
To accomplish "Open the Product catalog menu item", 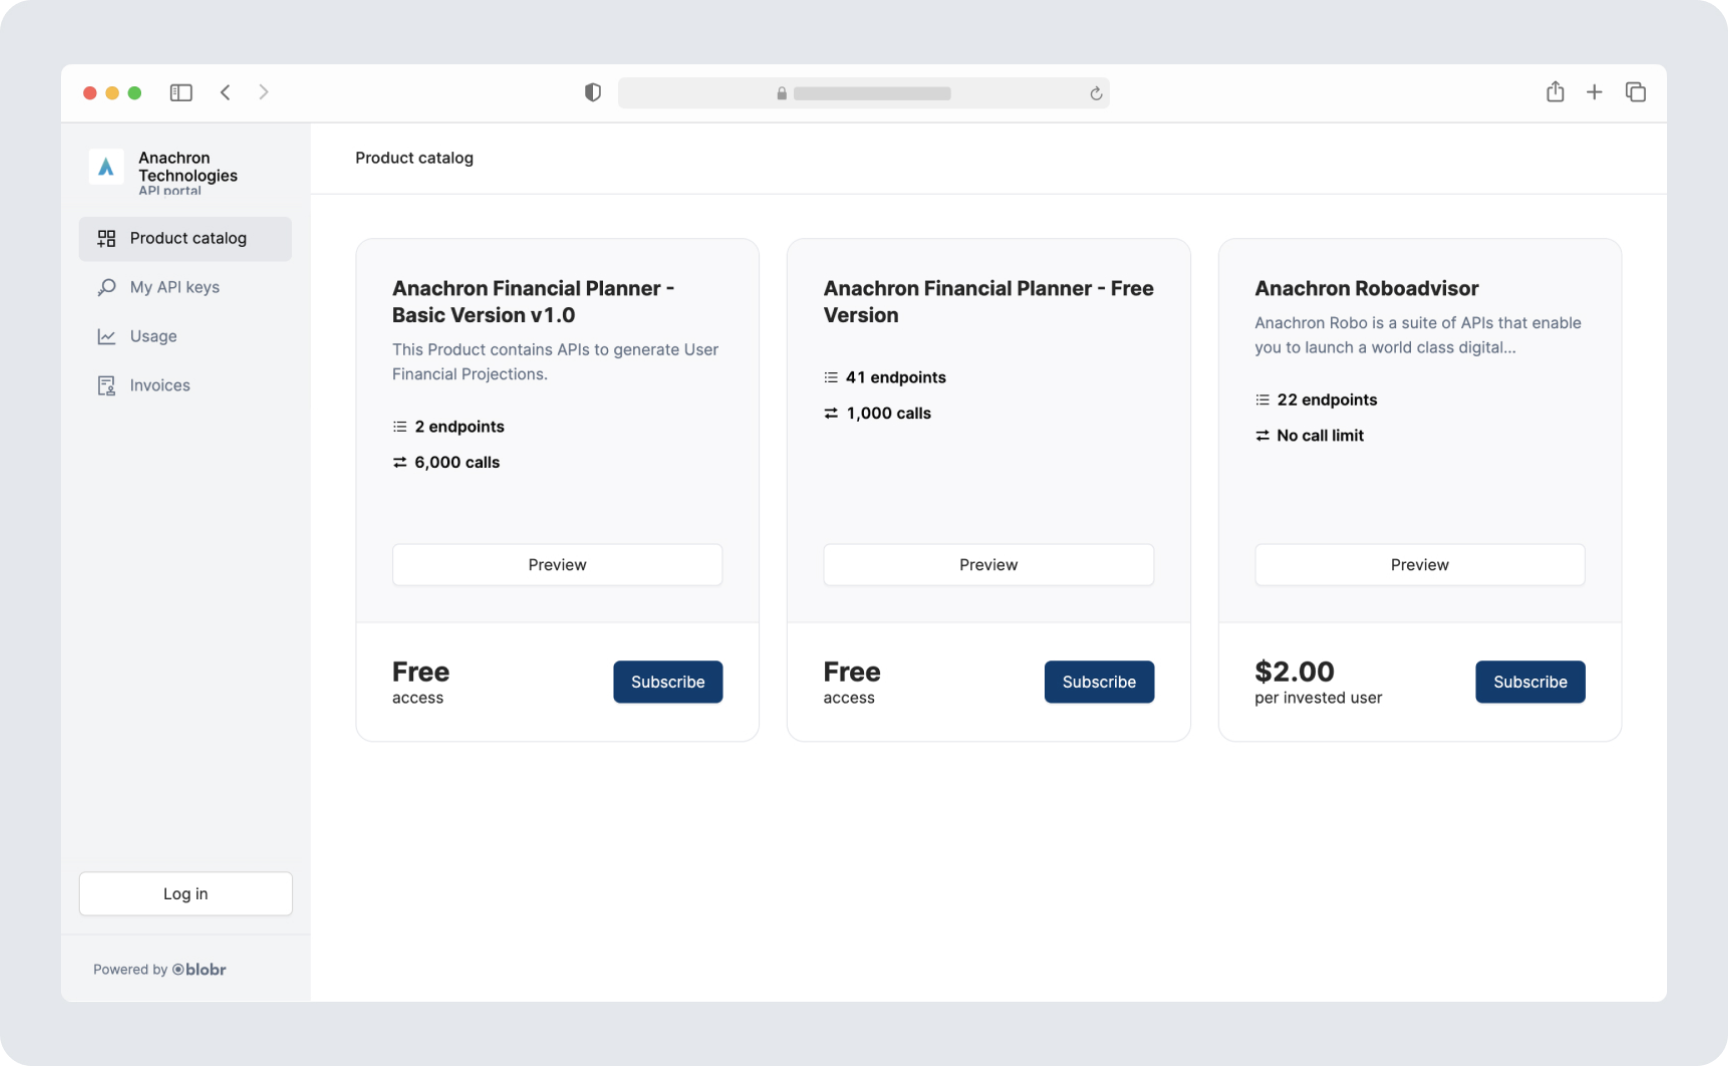I will [185, 238].
